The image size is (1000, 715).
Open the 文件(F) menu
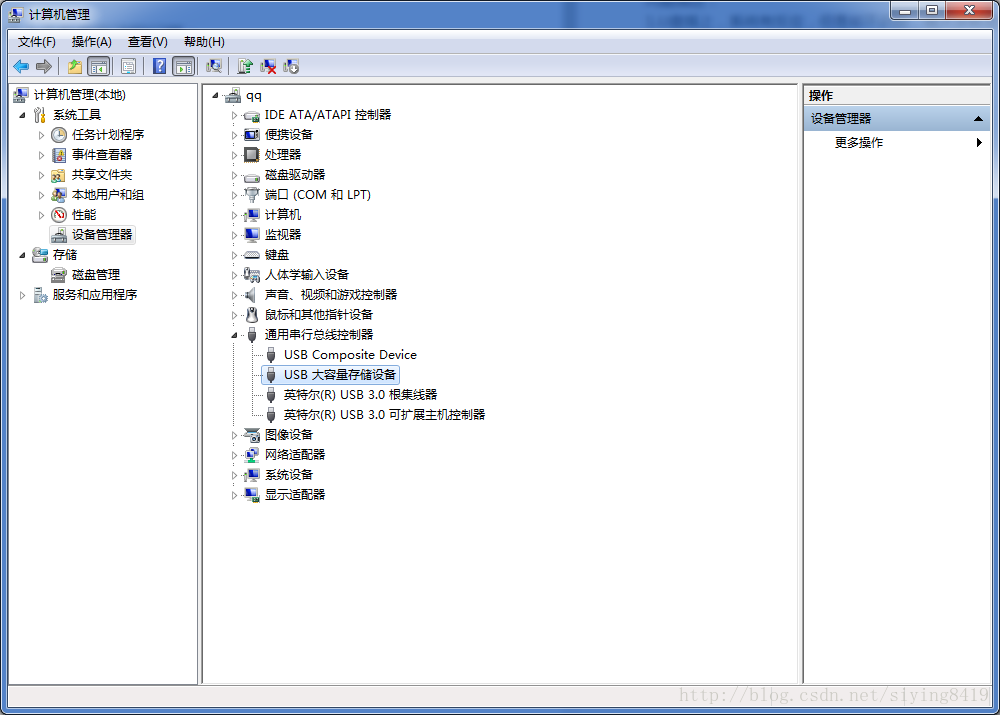coord(36,42)
